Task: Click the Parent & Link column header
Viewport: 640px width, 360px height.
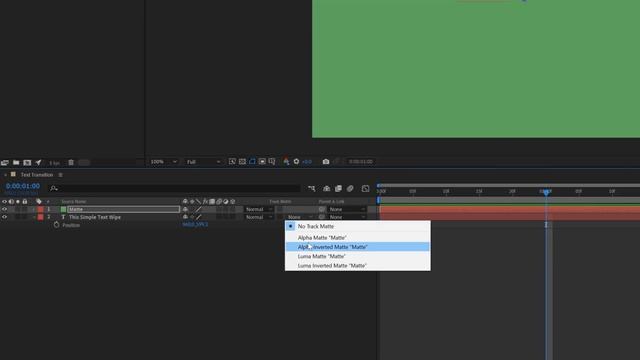Action: click(x=331, y=202)
